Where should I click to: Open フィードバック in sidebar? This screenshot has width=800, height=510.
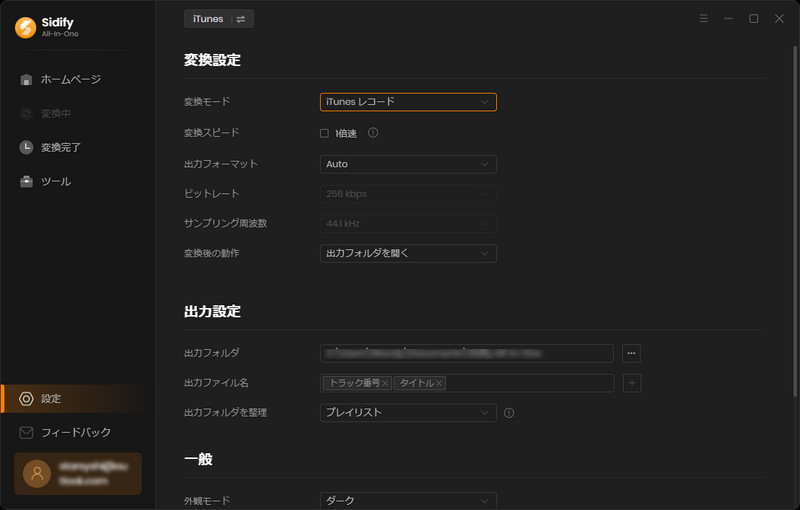tap(78, 432)
